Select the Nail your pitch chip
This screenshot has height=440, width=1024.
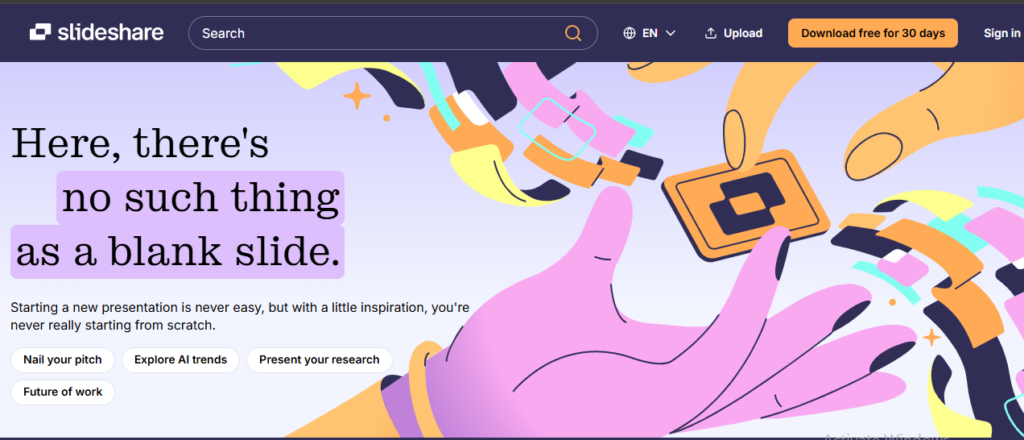click(x=63, y=360)
